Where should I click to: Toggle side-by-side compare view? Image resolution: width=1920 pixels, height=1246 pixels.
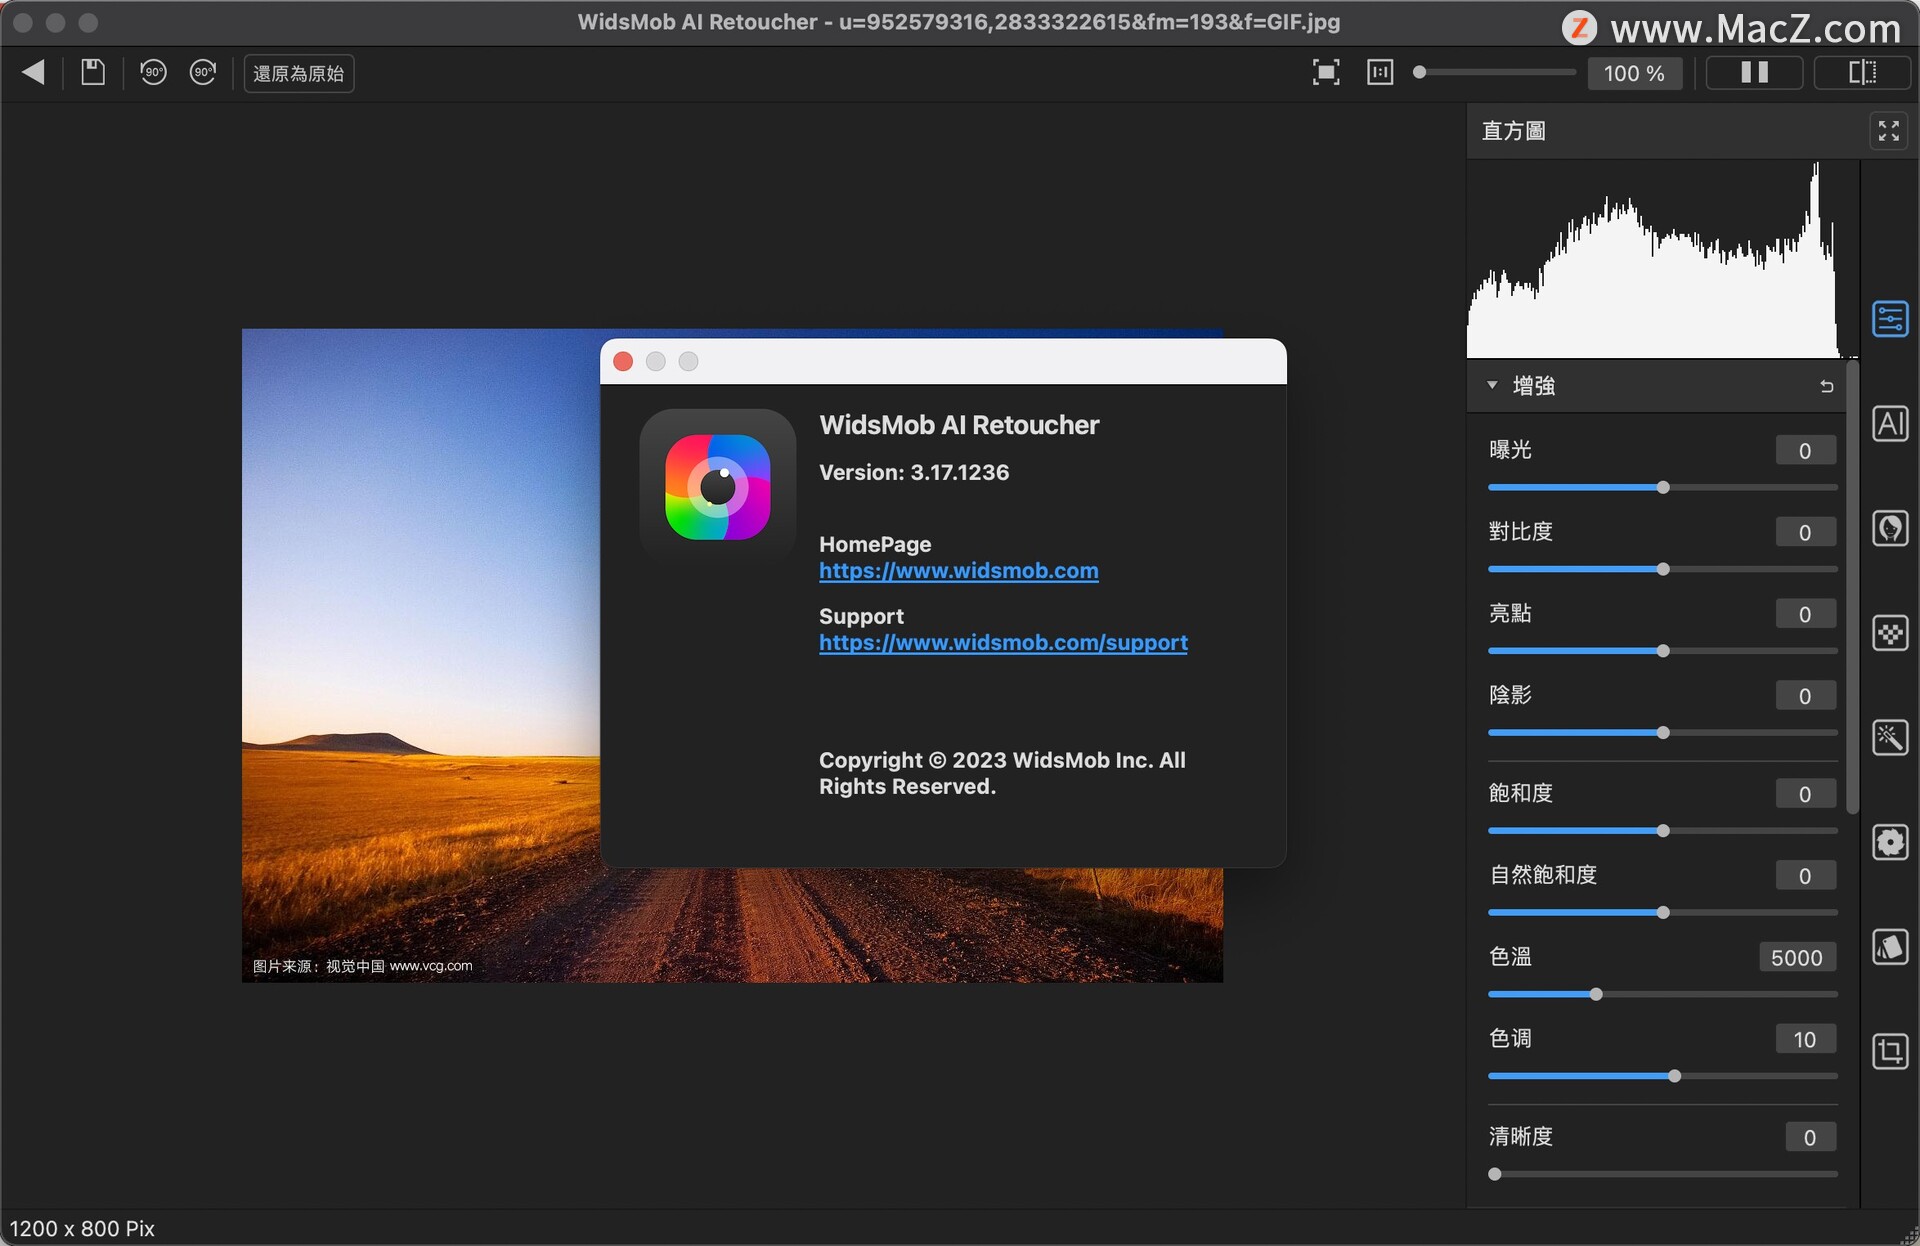[x=1755, y=72]
